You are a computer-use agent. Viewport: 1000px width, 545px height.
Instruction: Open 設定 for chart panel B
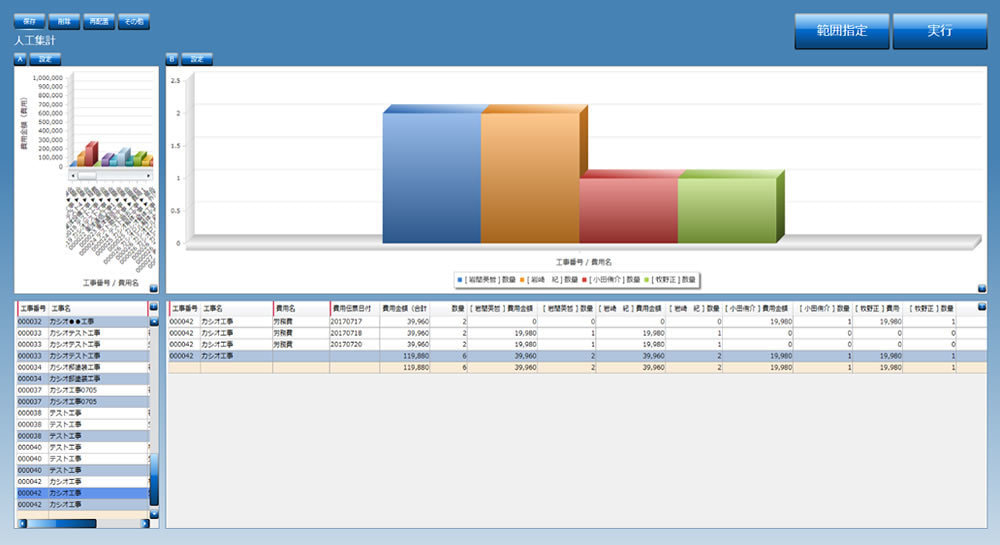[x=196, y=58]
